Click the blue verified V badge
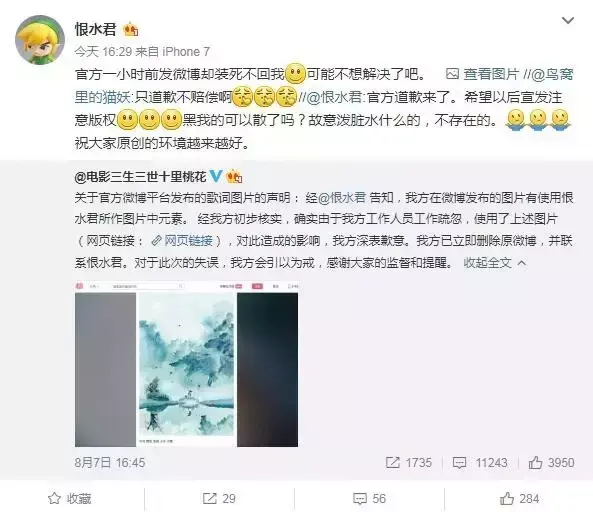 [216, 176]
